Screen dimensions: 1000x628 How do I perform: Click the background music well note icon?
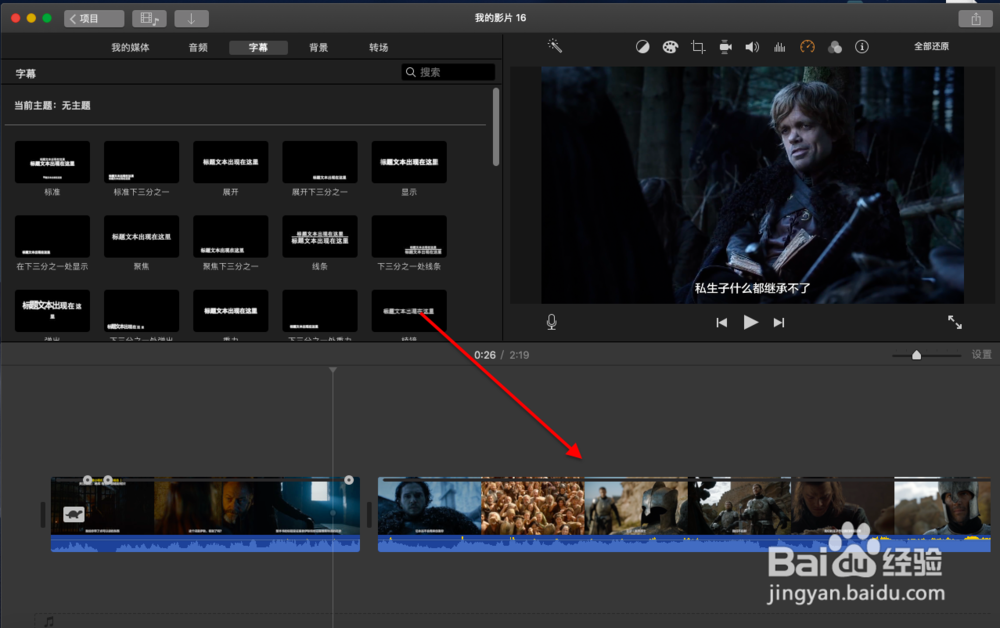click(x=49, y=621)
